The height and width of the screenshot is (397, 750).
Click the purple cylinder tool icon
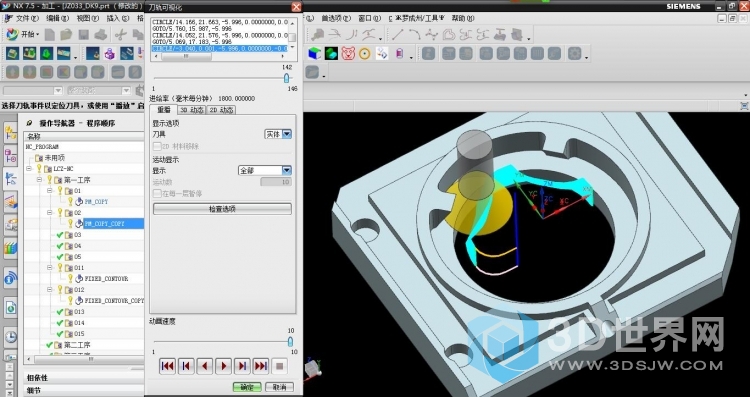[399, 53]
